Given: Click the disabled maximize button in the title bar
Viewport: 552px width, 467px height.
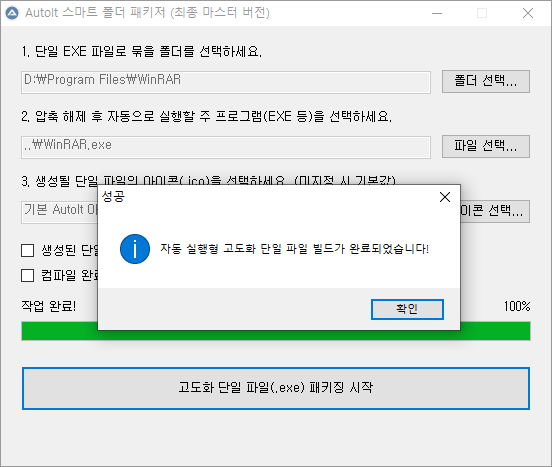Looking at the screenshot, I should point(482,13).
